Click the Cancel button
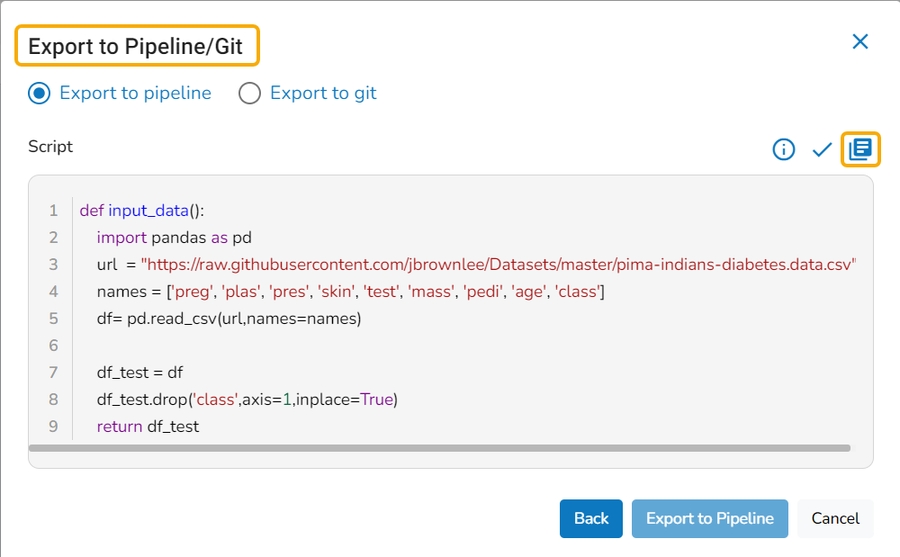 pos(835,518)
